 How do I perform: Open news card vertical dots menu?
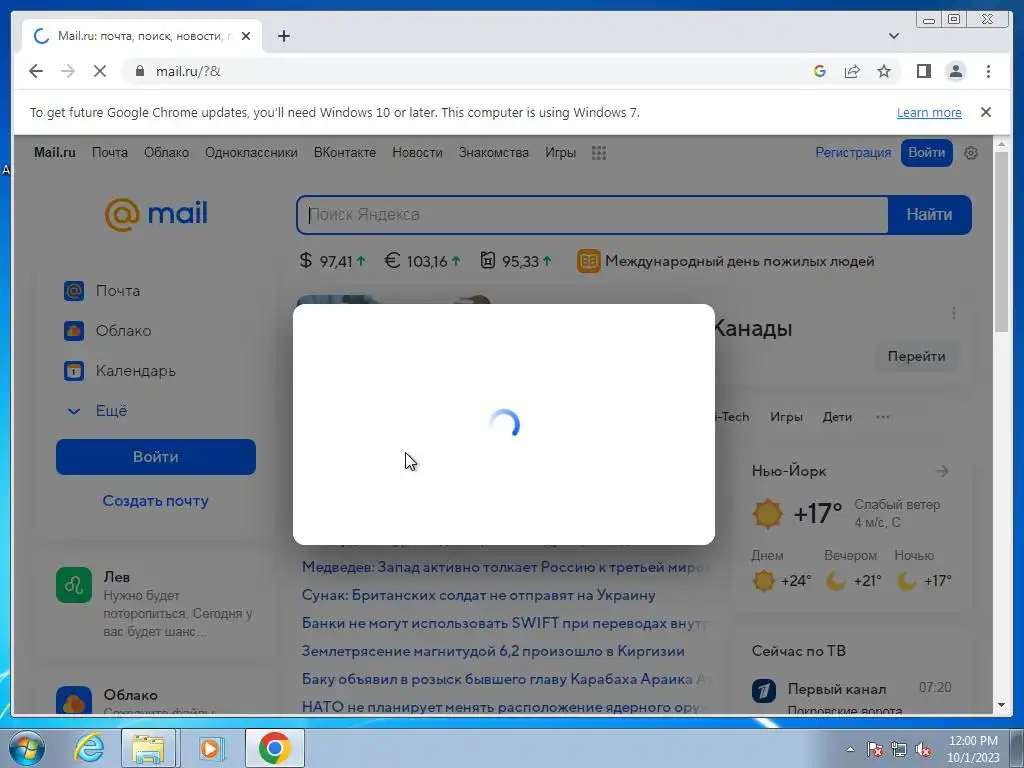[954, 313]
